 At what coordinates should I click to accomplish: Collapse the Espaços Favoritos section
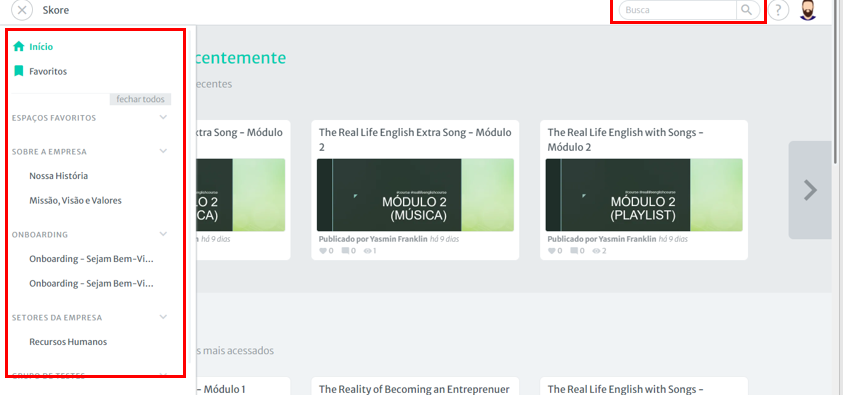pos(163,117)
